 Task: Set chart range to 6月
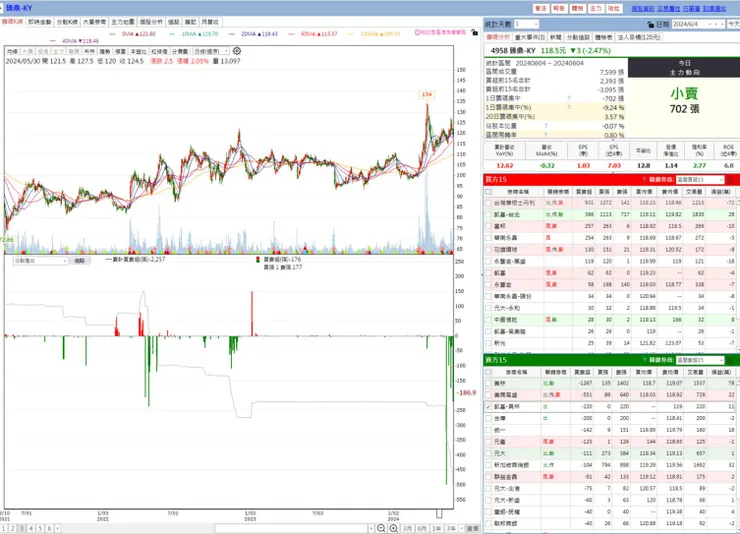422,529
